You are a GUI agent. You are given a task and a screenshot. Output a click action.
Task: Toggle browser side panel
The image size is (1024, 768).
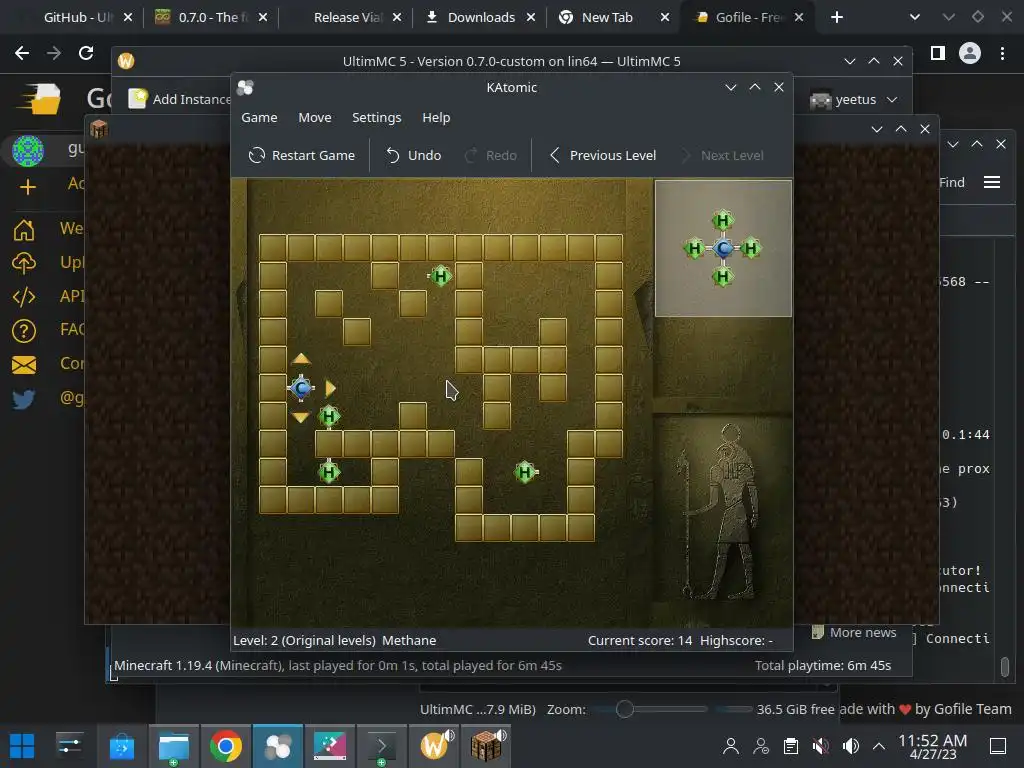pos(938,53)
